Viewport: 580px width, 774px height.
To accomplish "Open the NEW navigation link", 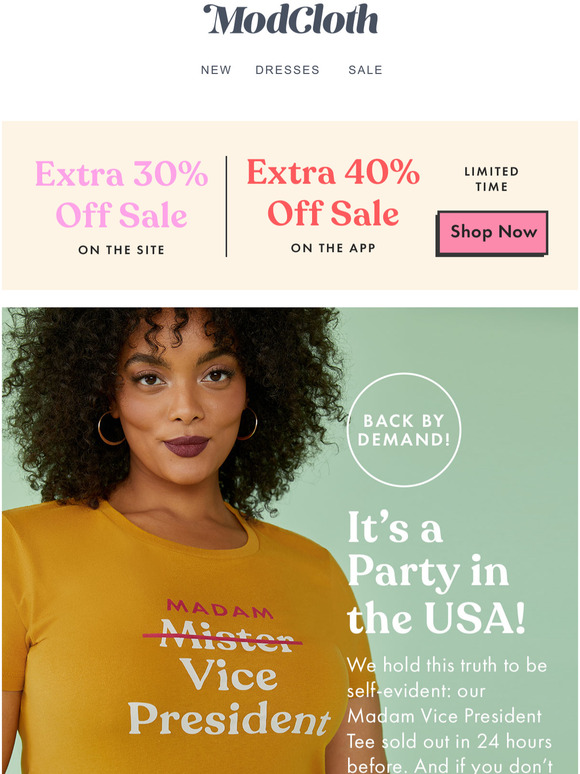I will [x=216, y=70].
